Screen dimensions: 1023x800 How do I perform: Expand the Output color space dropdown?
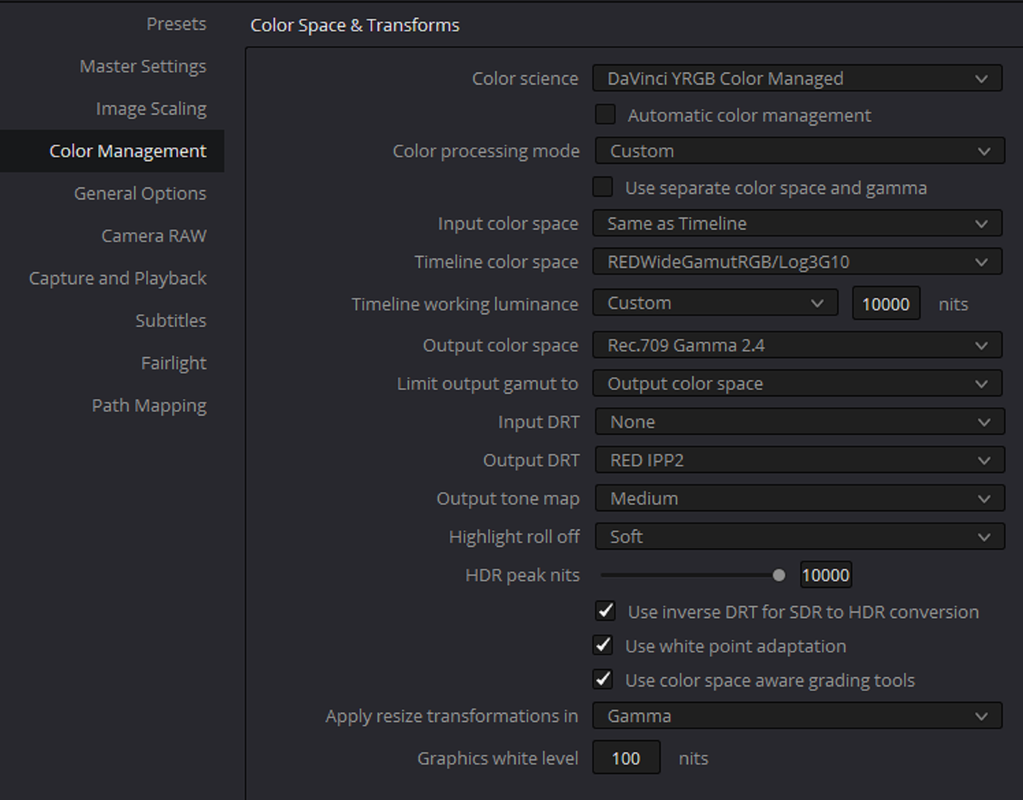point(797,345)
